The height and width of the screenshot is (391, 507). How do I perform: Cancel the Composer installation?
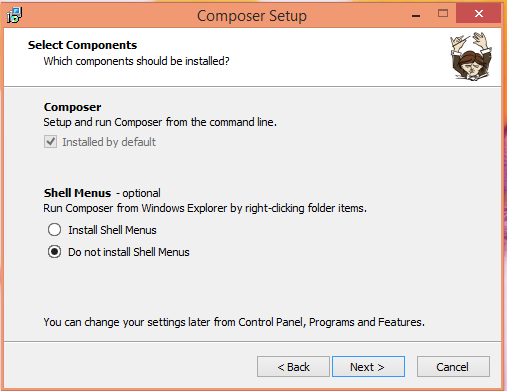(453, 367)
